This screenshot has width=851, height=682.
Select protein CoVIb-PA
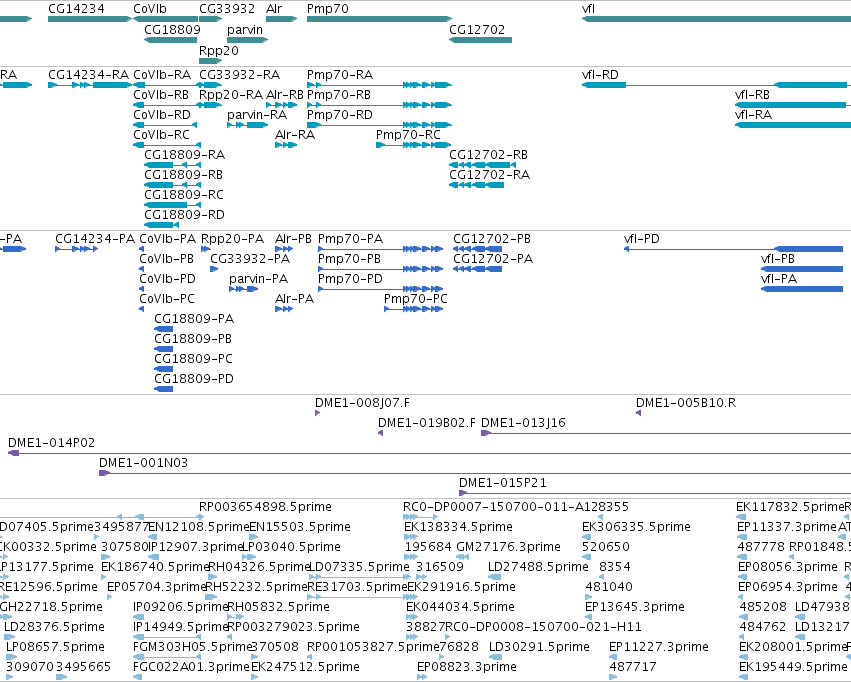coord(168,239)
